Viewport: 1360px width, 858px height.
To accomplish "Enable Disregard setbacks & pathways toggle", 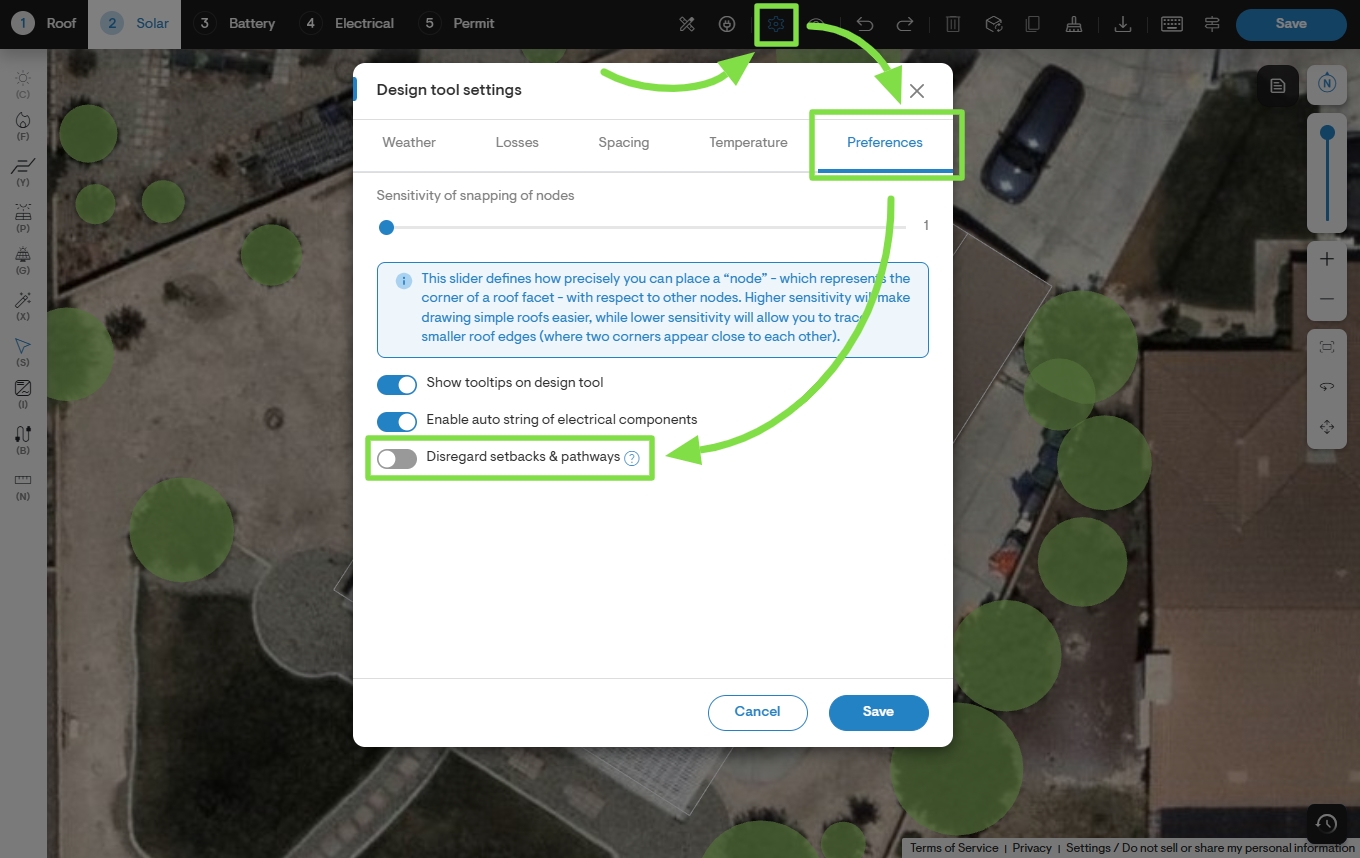I will point(396,459).
